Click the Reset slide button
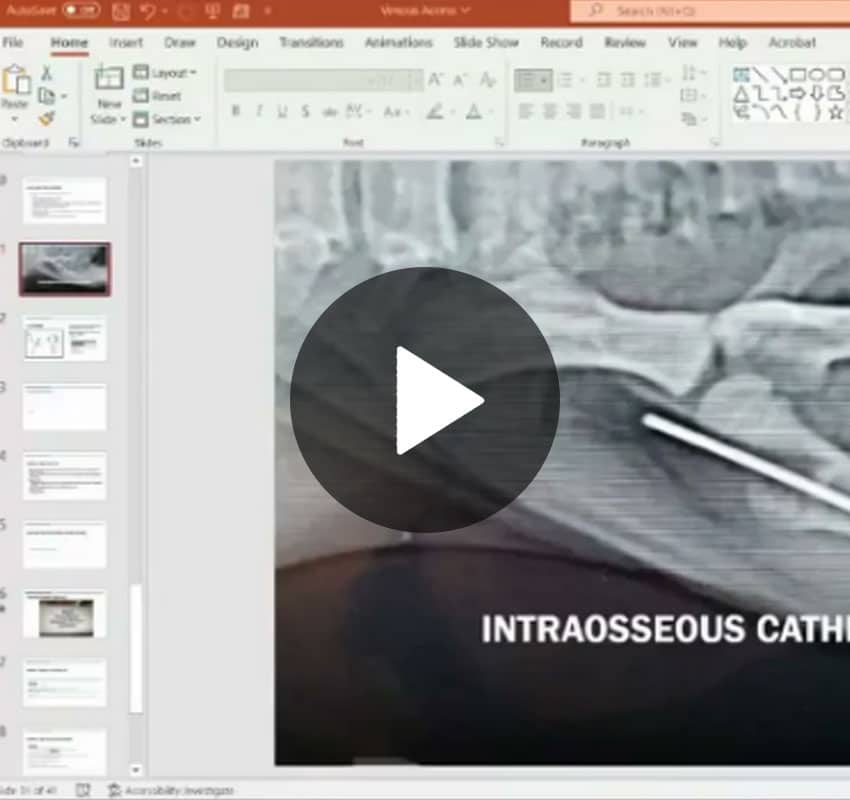The width and height of the screenshot is (850, 800). (157, 96)
